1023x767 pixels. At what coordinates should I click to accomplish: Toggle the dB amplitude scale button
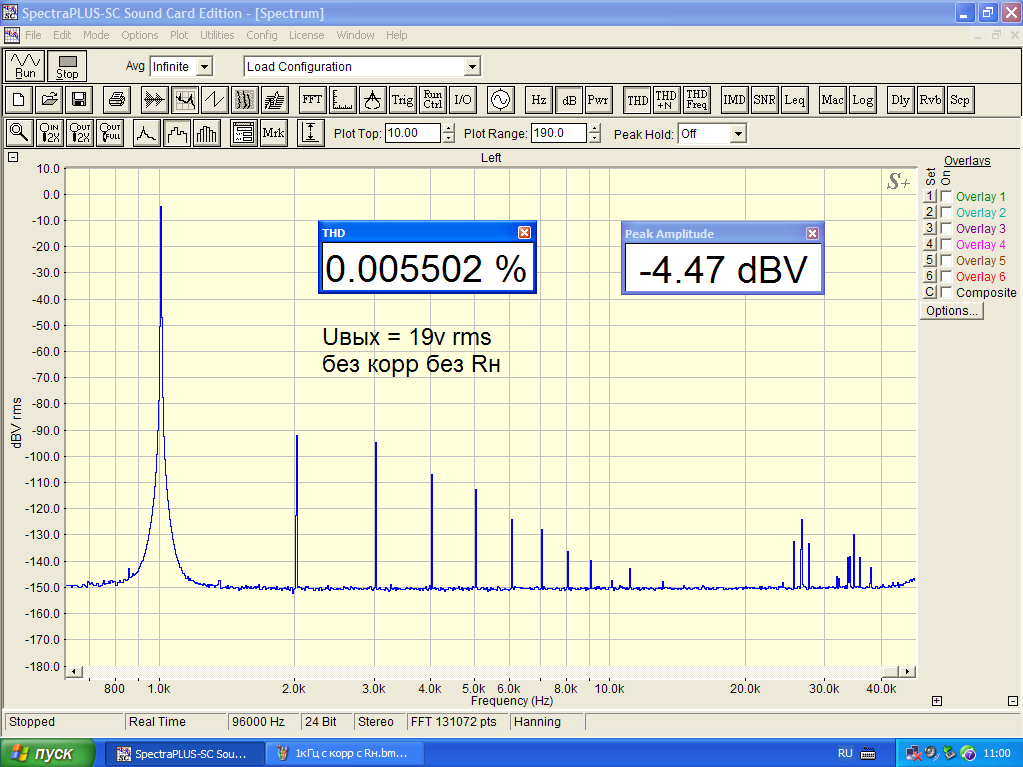569,100
